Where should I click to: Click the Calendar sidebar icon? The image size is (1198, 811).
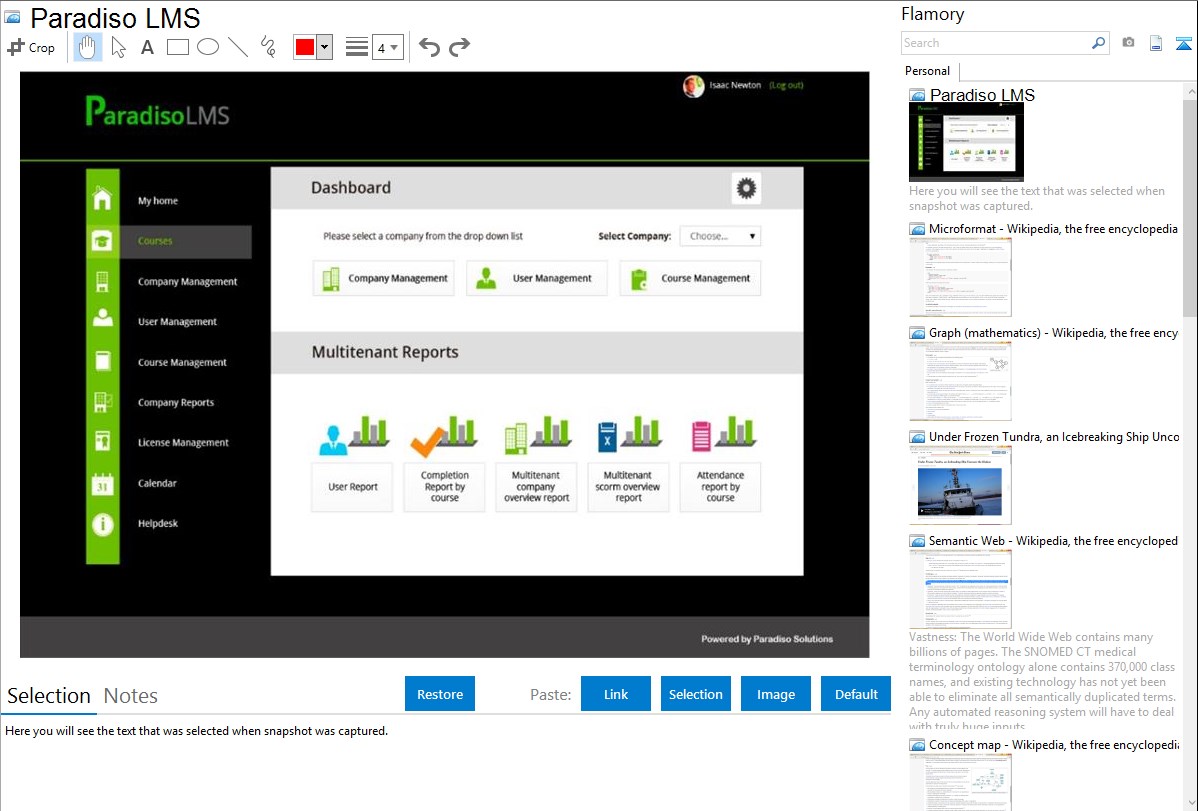[102, 484]
